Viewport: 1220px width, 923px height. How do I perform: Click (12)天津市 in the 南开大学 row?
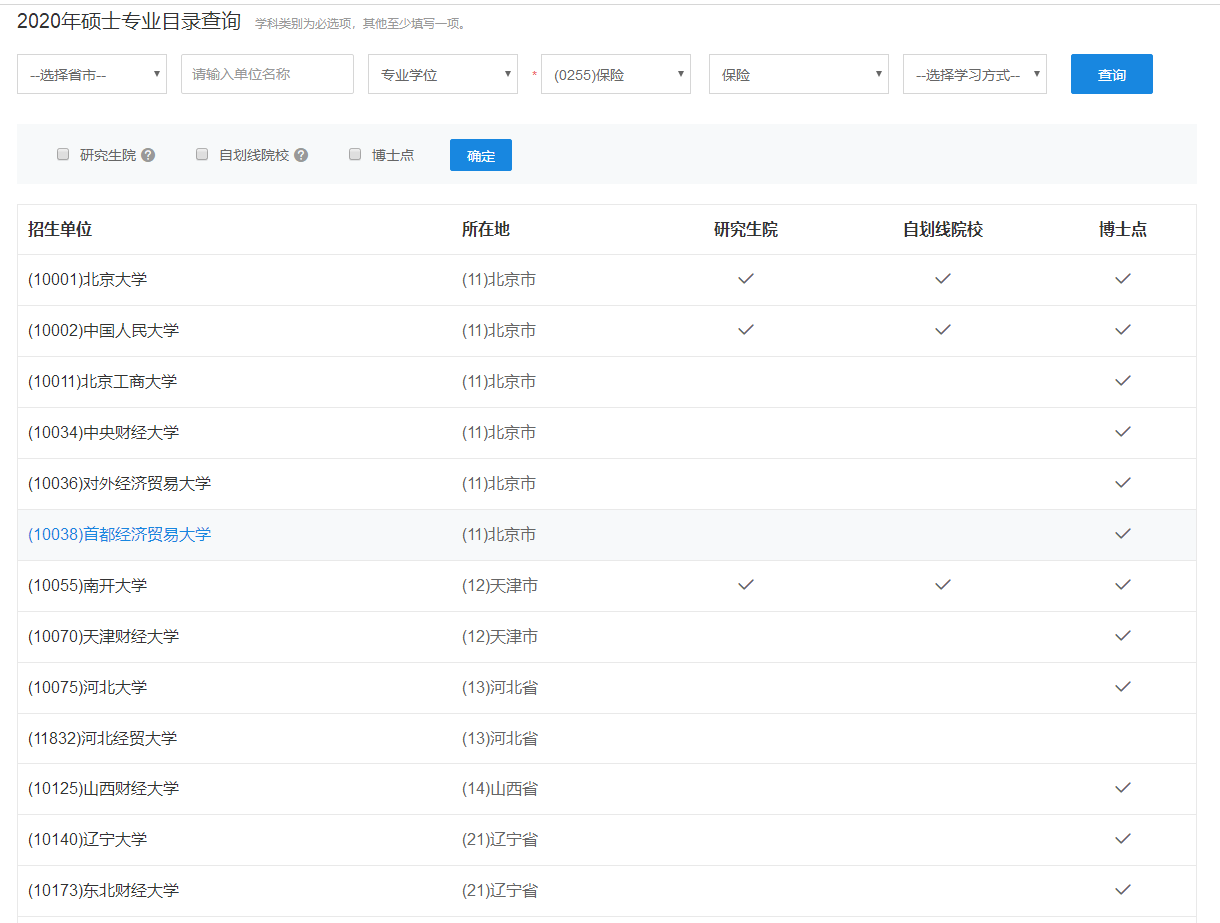500,586
